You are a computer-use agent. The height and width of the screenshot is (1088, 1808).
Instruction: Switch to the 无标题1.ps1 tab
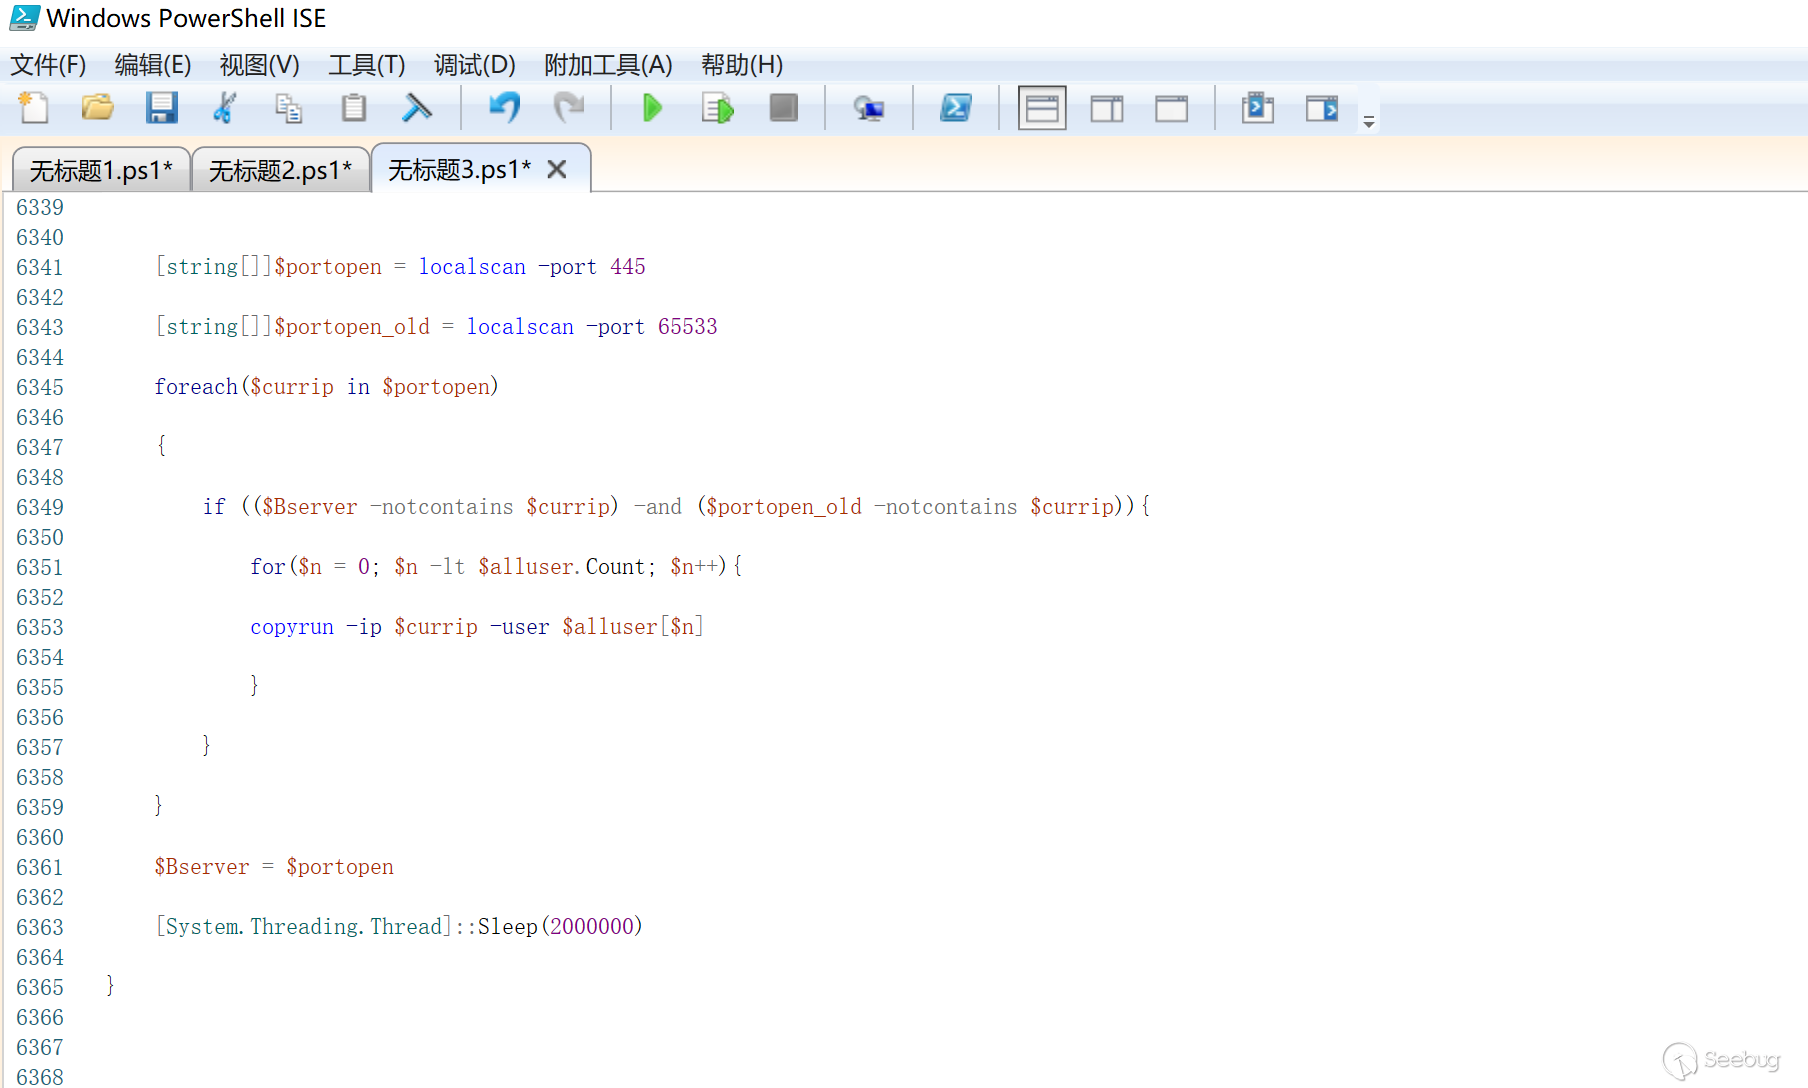click(x=100, y=170)
